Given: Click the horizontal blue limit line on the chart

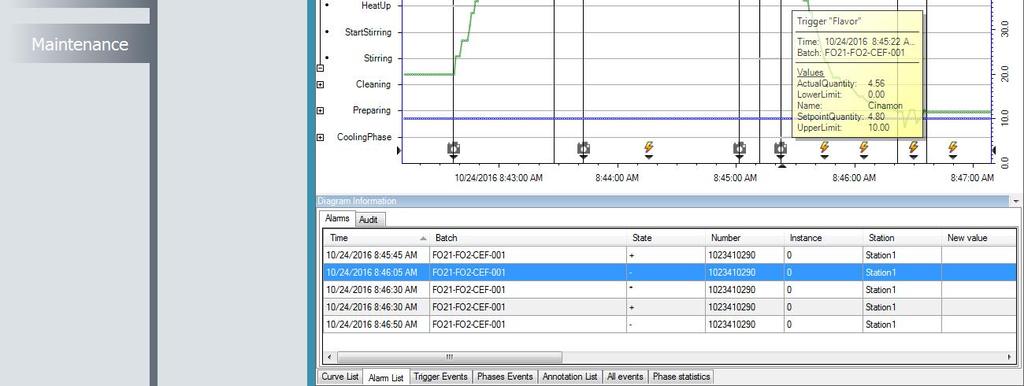Looking at the screenshot, I should [697, 118].
